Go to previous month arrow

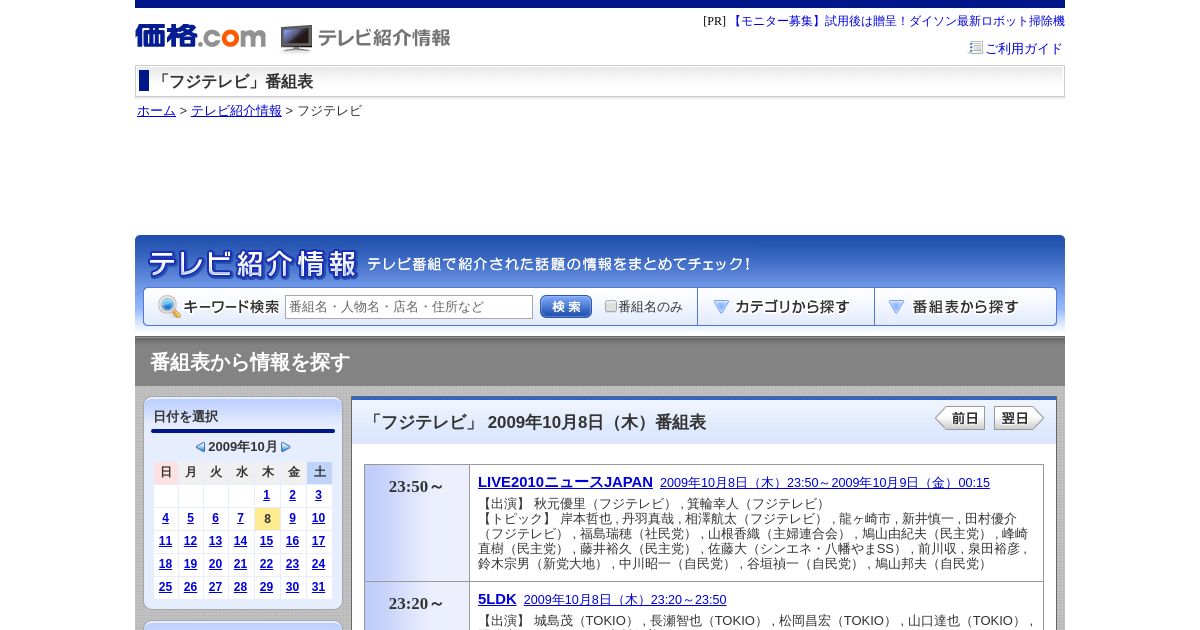click(200, 447)
